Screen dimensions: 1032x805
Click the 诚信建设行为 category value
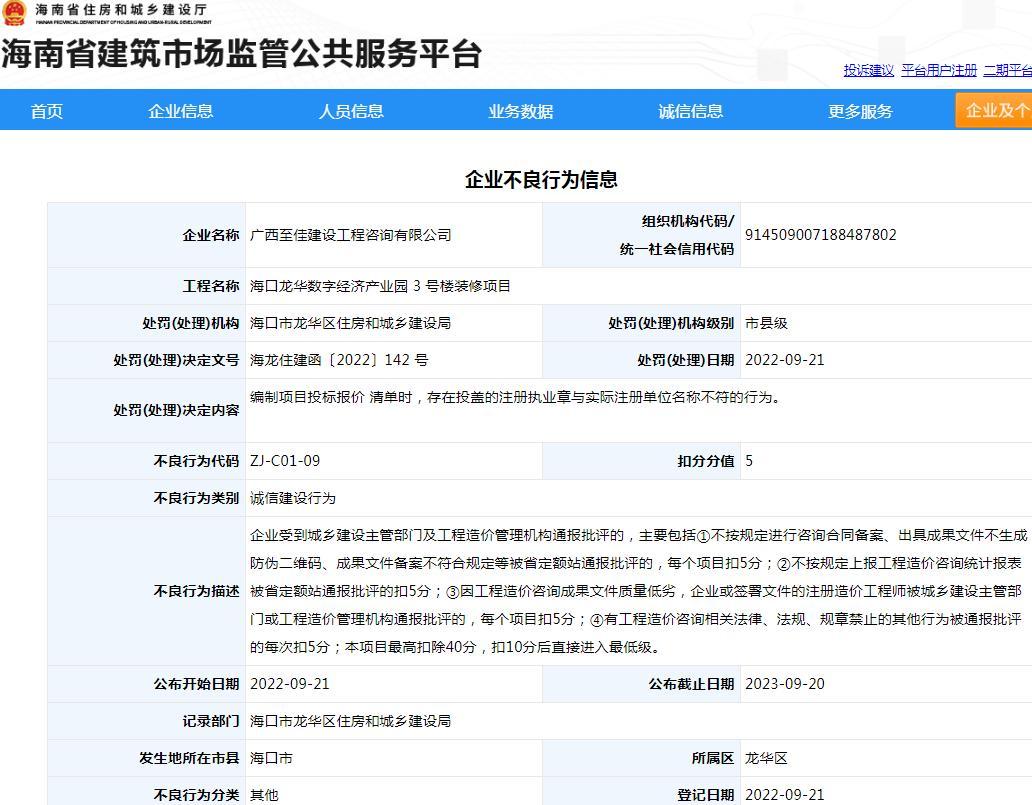coord(293,498)
